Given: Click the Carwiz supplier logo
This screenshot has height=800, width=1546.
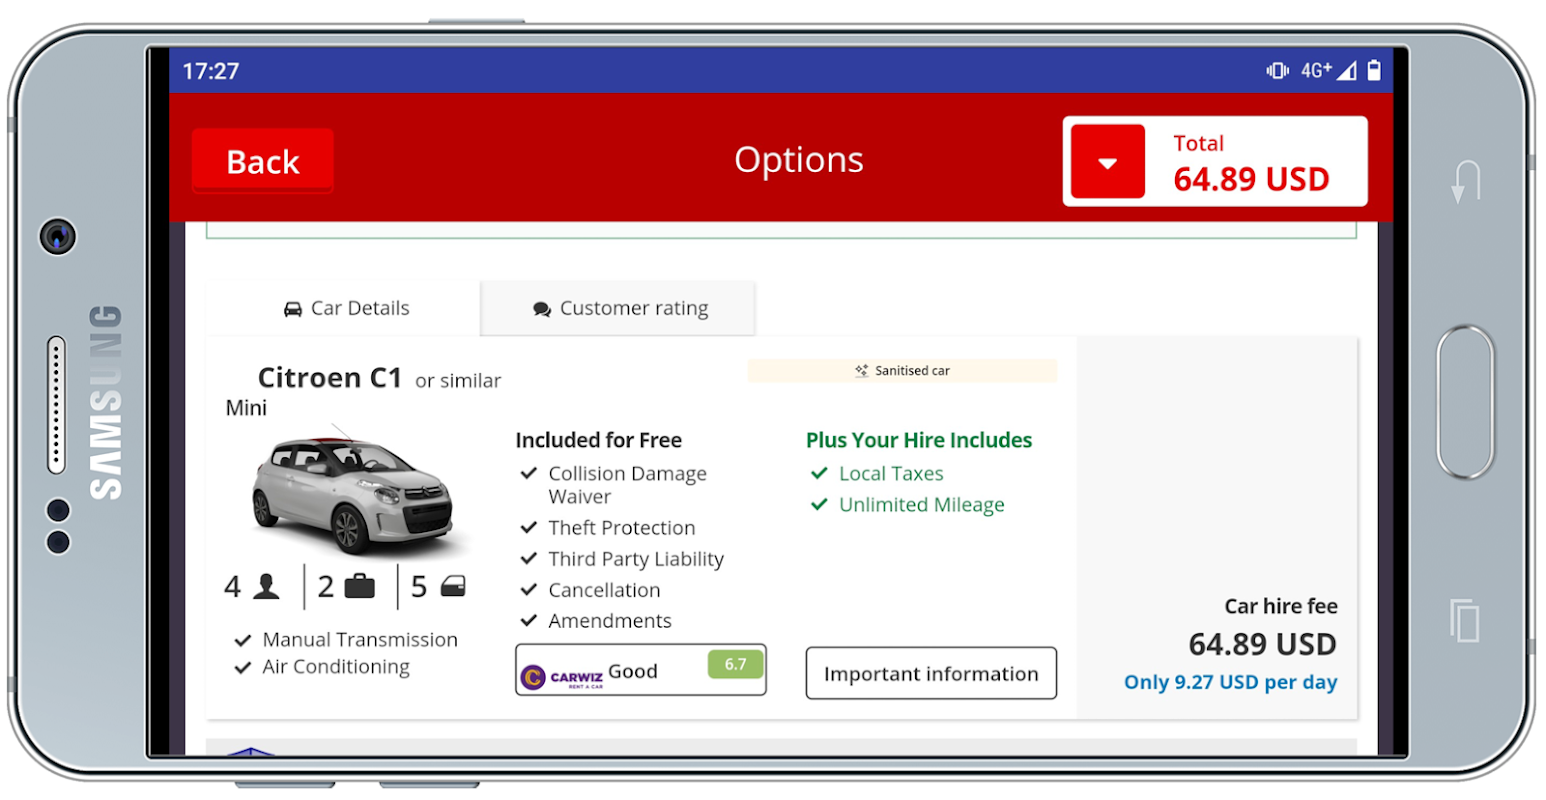Looking at the screenshot, I should (x=562, y=677).
